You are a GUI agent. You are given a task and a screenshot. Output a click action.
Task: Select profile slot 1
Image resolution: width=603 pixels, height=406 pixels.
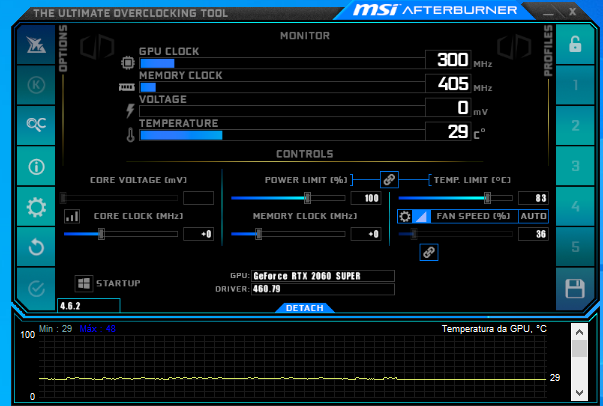pos(575,85)
